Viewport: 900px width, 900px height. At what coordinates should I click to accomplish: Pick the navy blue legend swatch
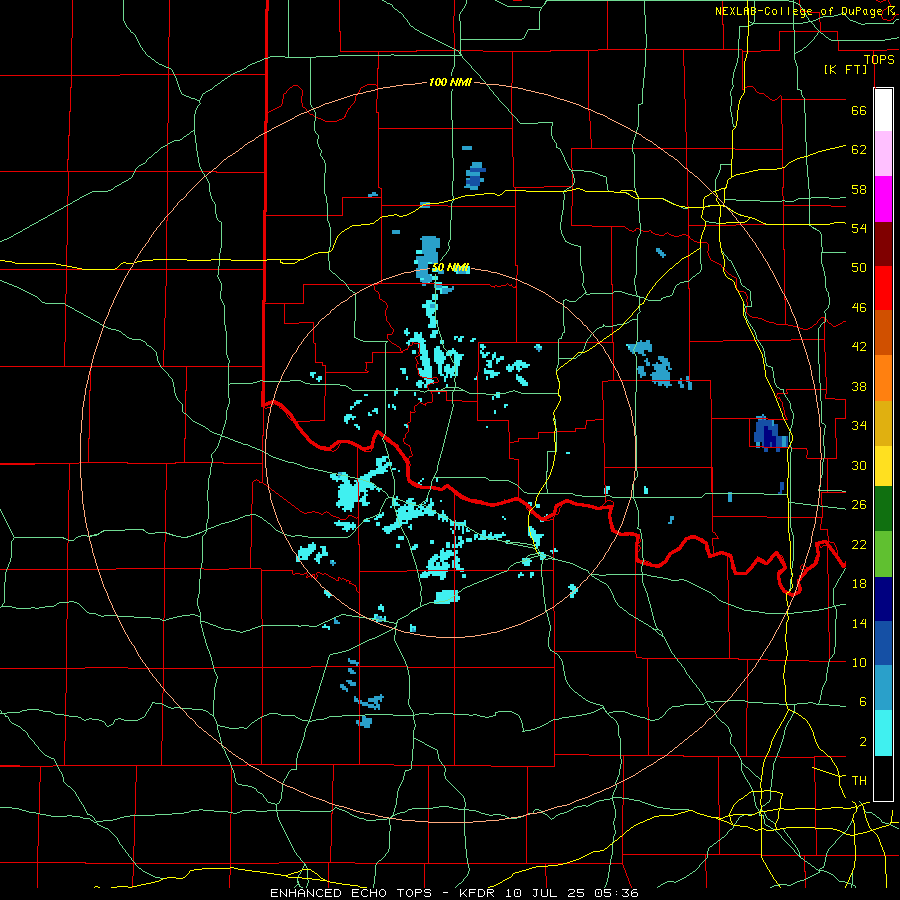tap(883, 599)
